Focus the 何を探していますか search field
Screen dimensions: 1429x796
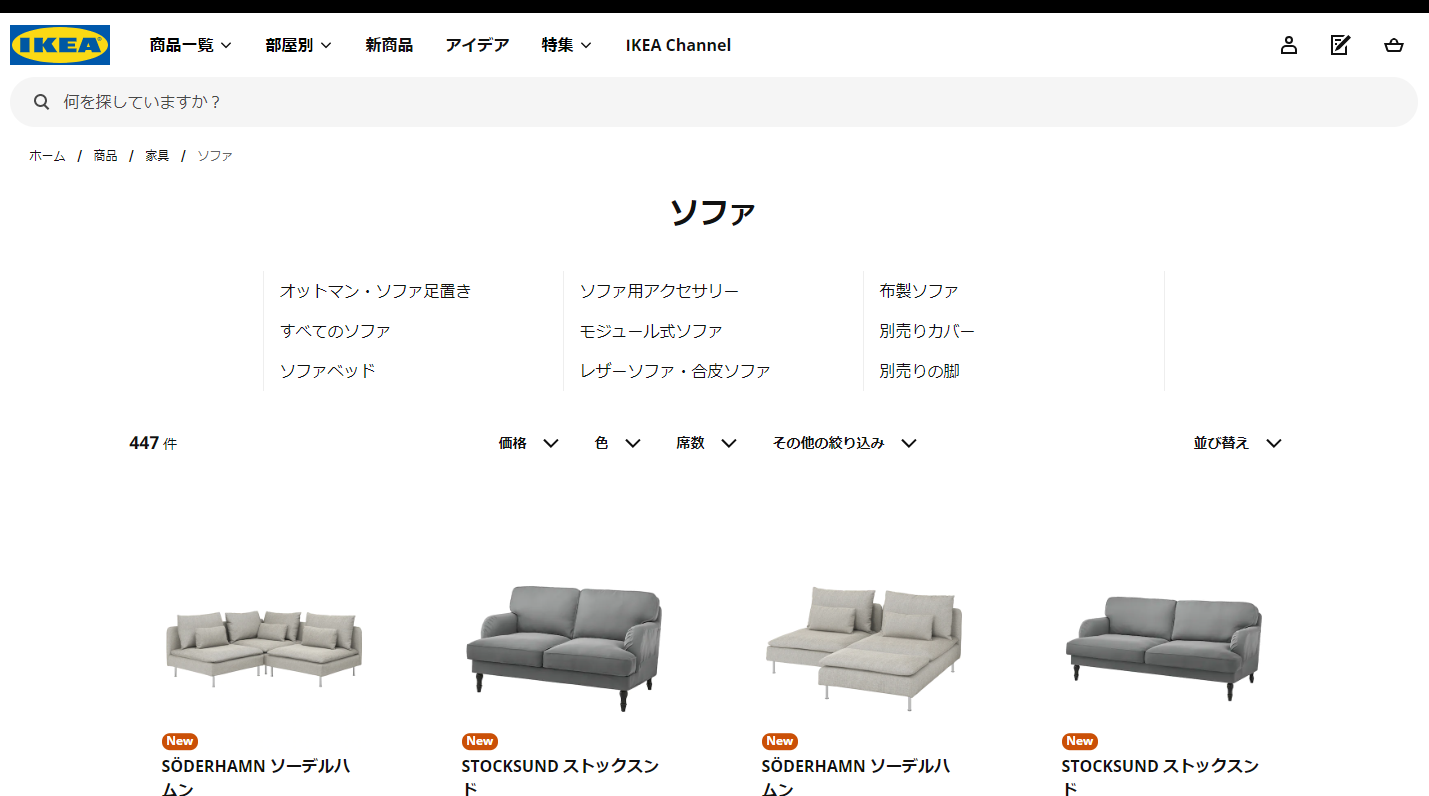714,102
